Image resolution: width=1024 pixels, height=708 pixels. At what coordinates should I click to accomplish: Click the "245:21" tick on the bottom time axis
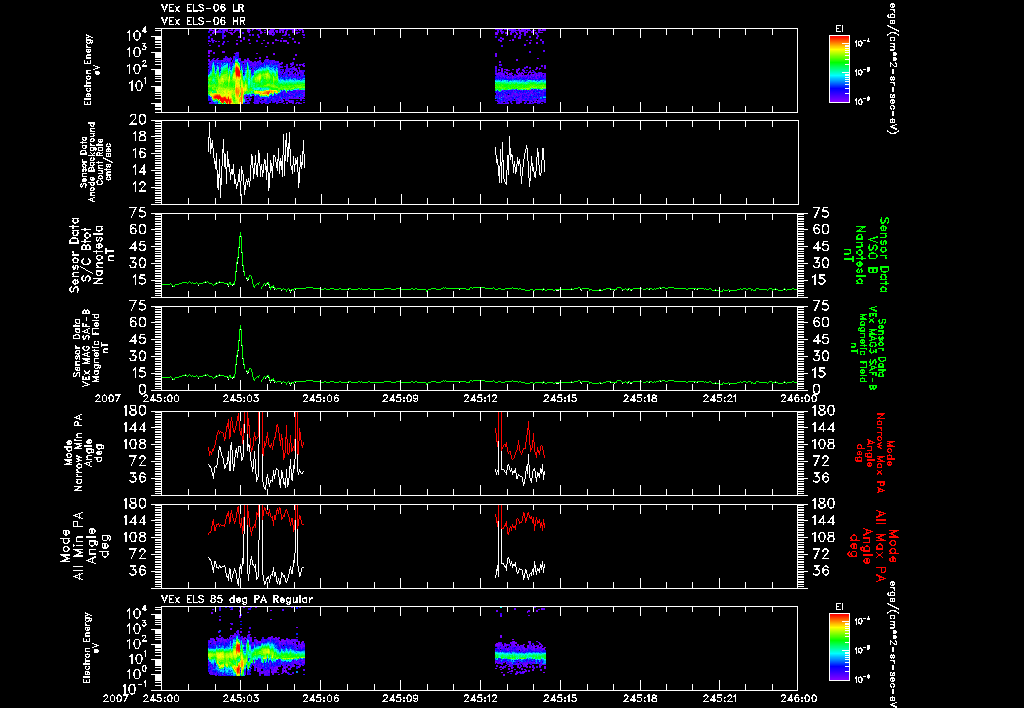click(720, 698)
